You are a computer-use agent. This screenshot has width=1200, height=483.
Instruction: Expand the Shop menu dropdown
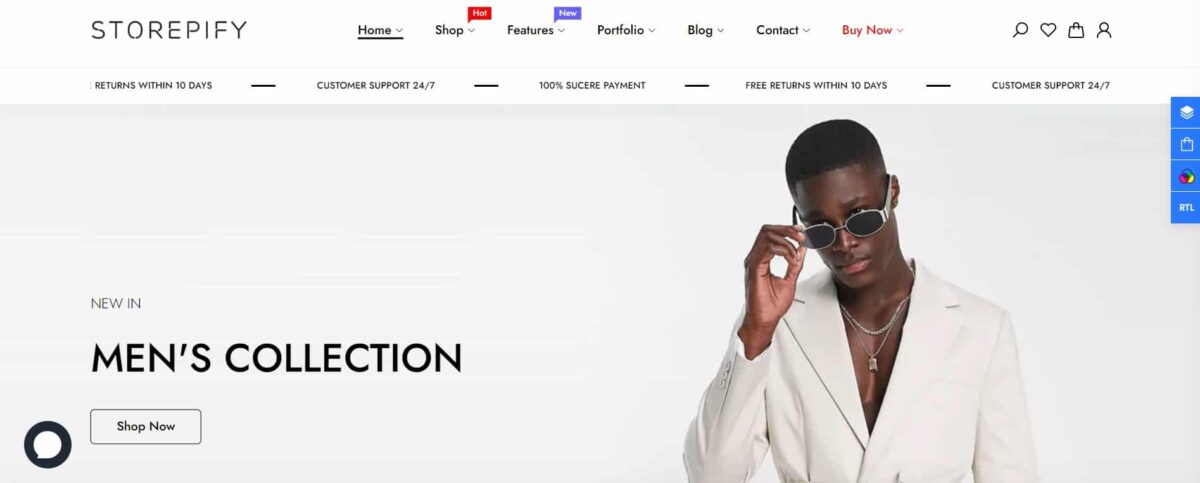(455, 30)
